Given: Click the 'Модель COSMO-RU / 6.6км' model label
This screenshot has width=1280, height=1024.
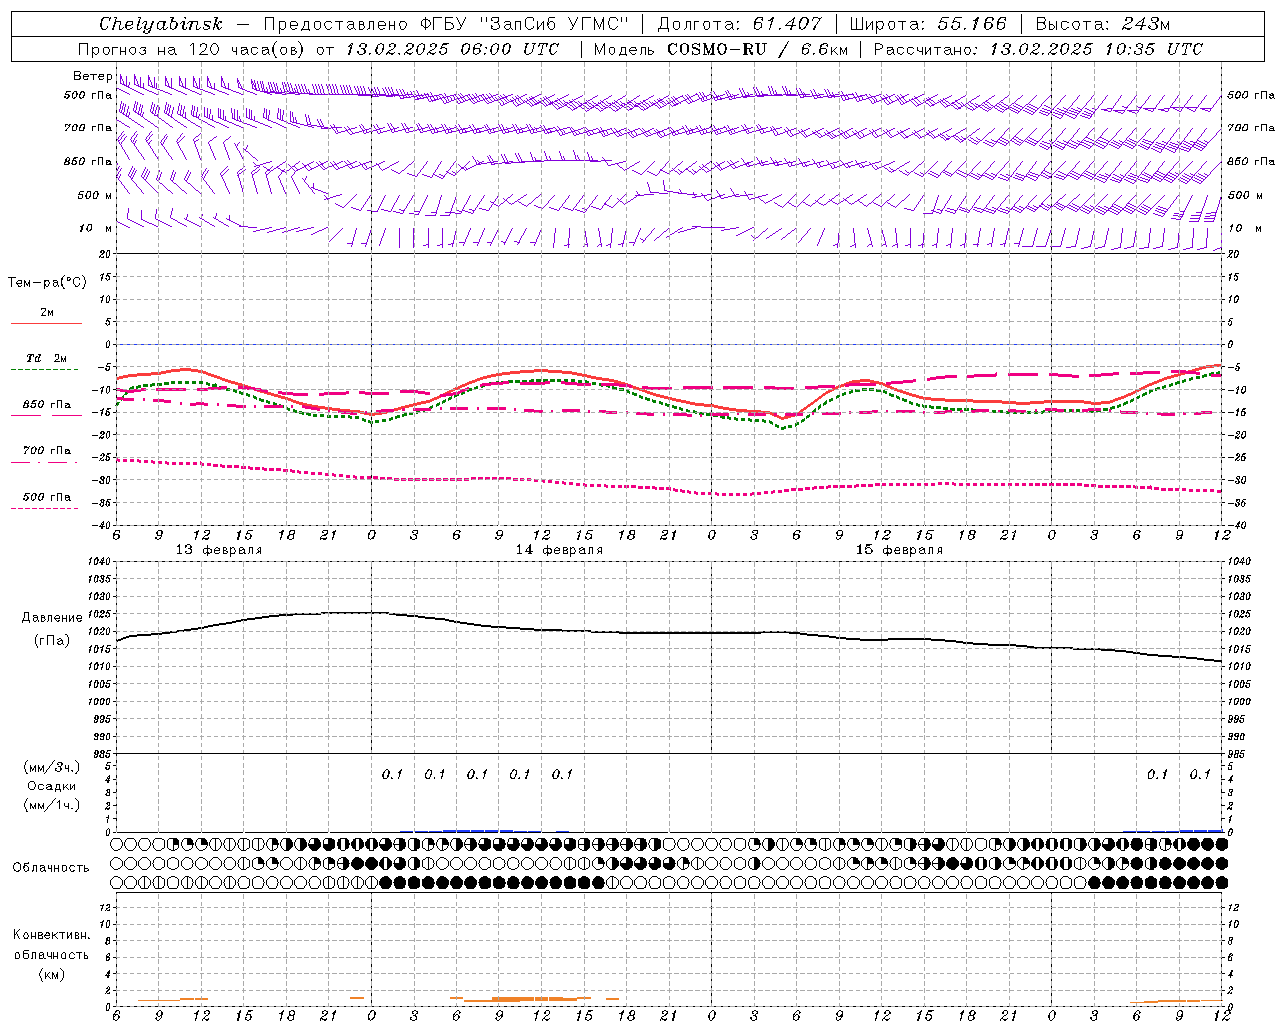Looking at the screenshot, I should (721, 49).
